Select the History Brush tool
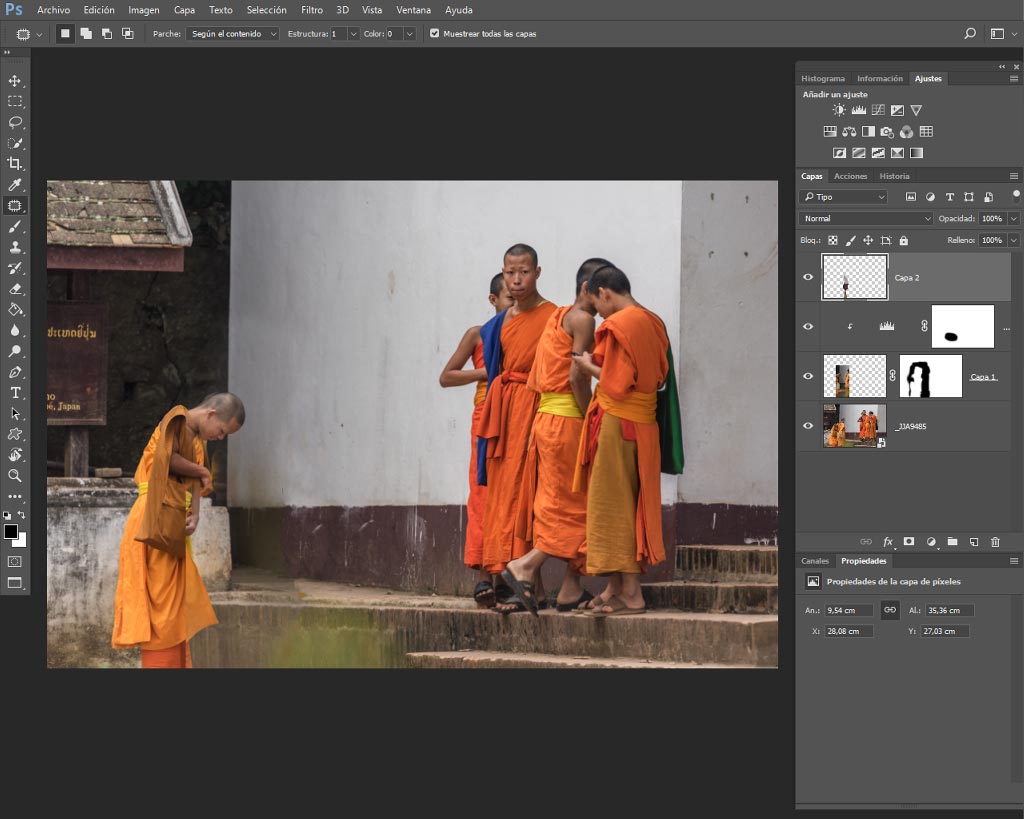Viewport: 1024px width, 819px height. tap(14, 268)
